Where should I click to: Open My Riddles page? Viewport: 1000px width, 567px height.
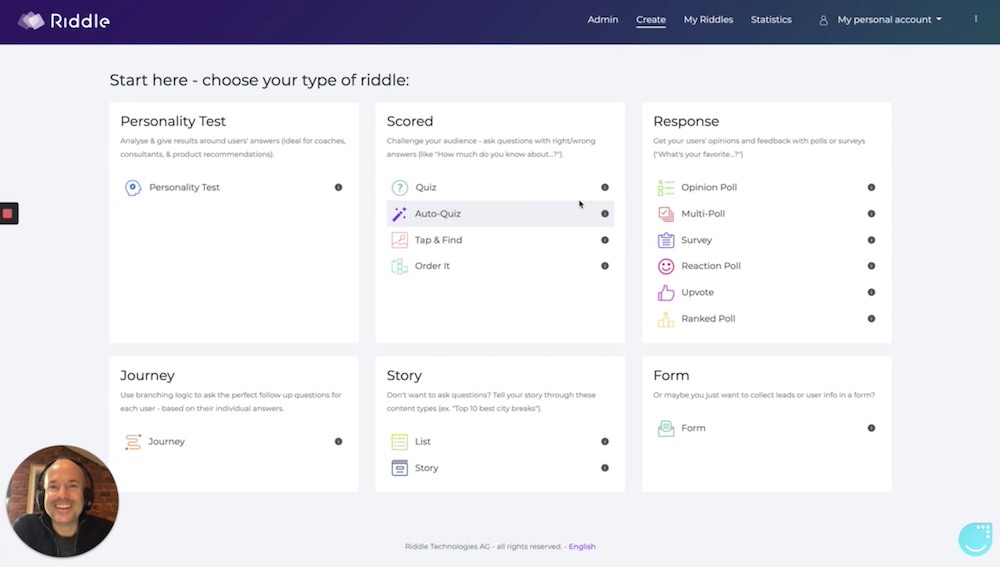click(x=708, y=20)
